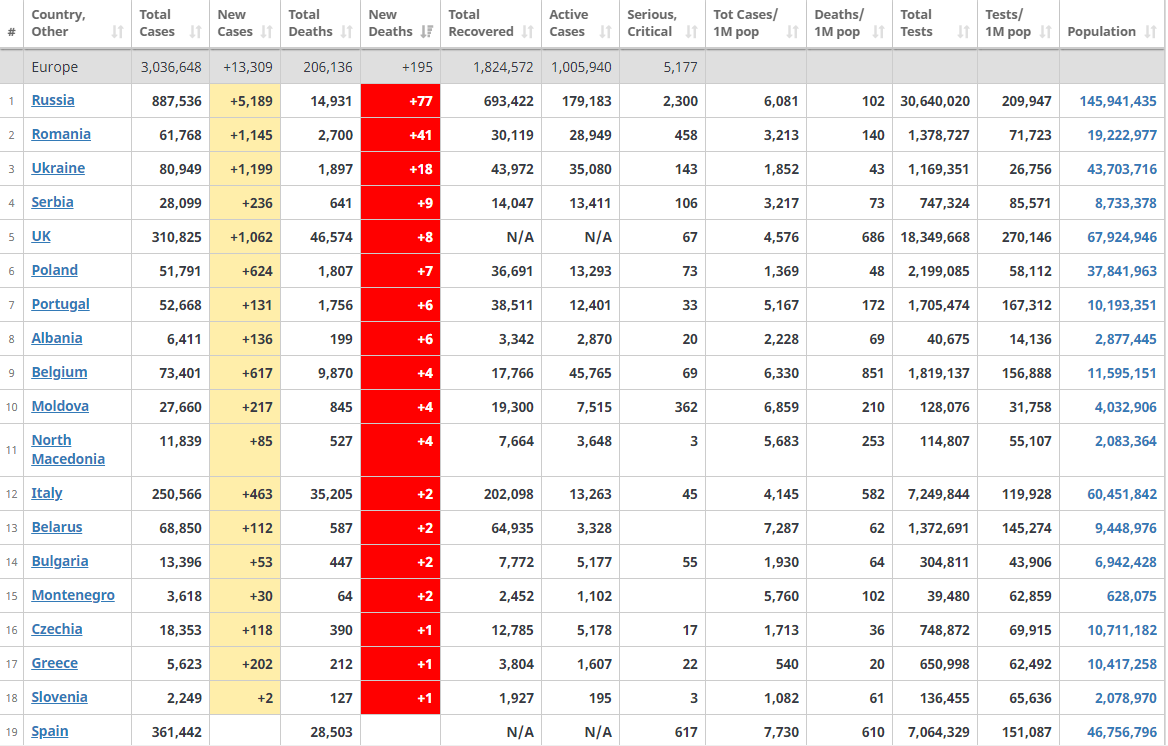
Task: Click sort arrows icon in Total Recovered header
Action: [528, 32]
